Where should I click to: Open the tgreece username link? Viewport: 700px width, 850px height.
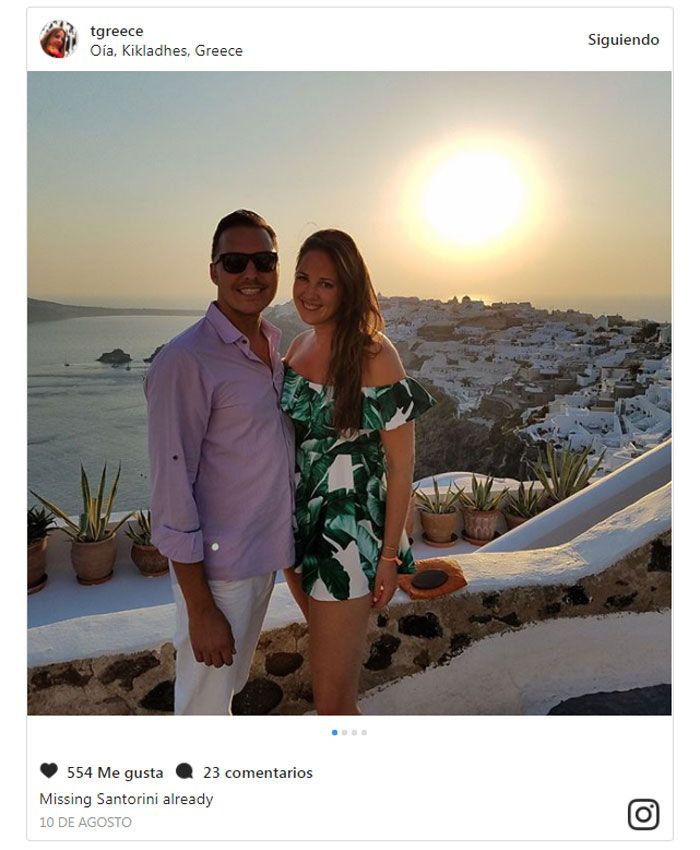click(x=117, y=31)
